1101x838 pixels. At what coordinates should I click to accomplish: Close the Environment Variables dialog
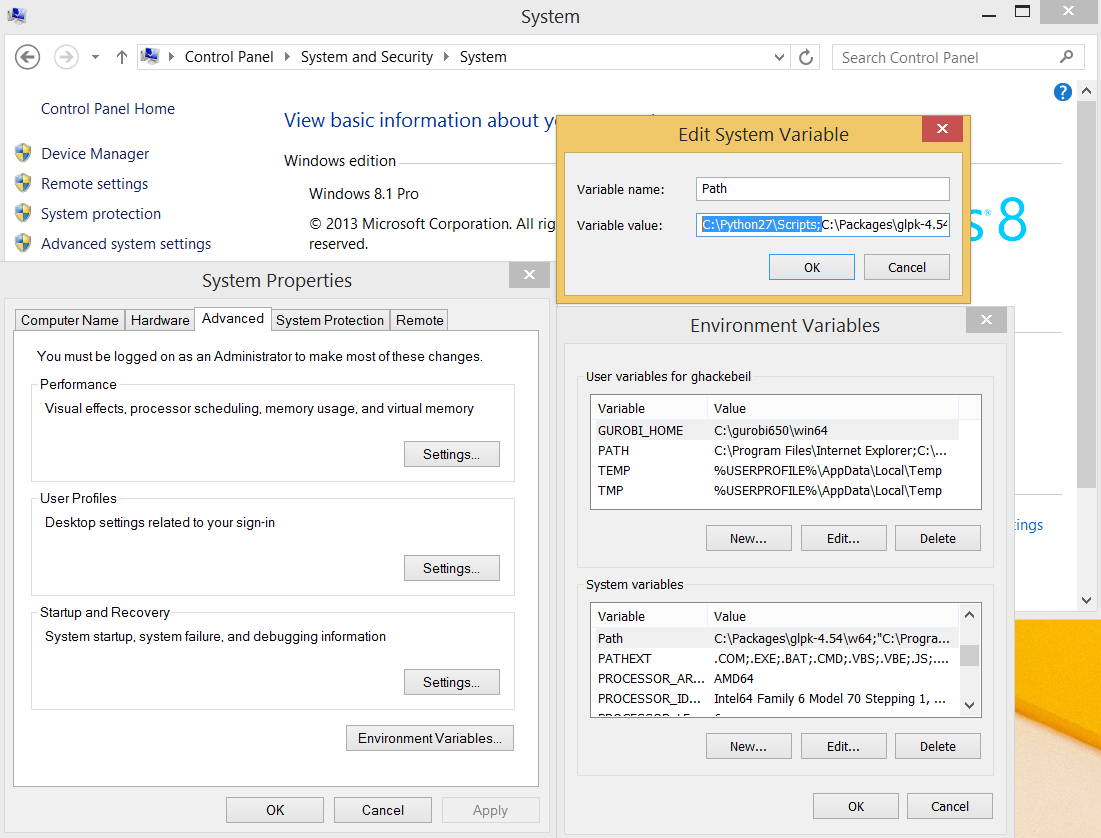(986, 320)
